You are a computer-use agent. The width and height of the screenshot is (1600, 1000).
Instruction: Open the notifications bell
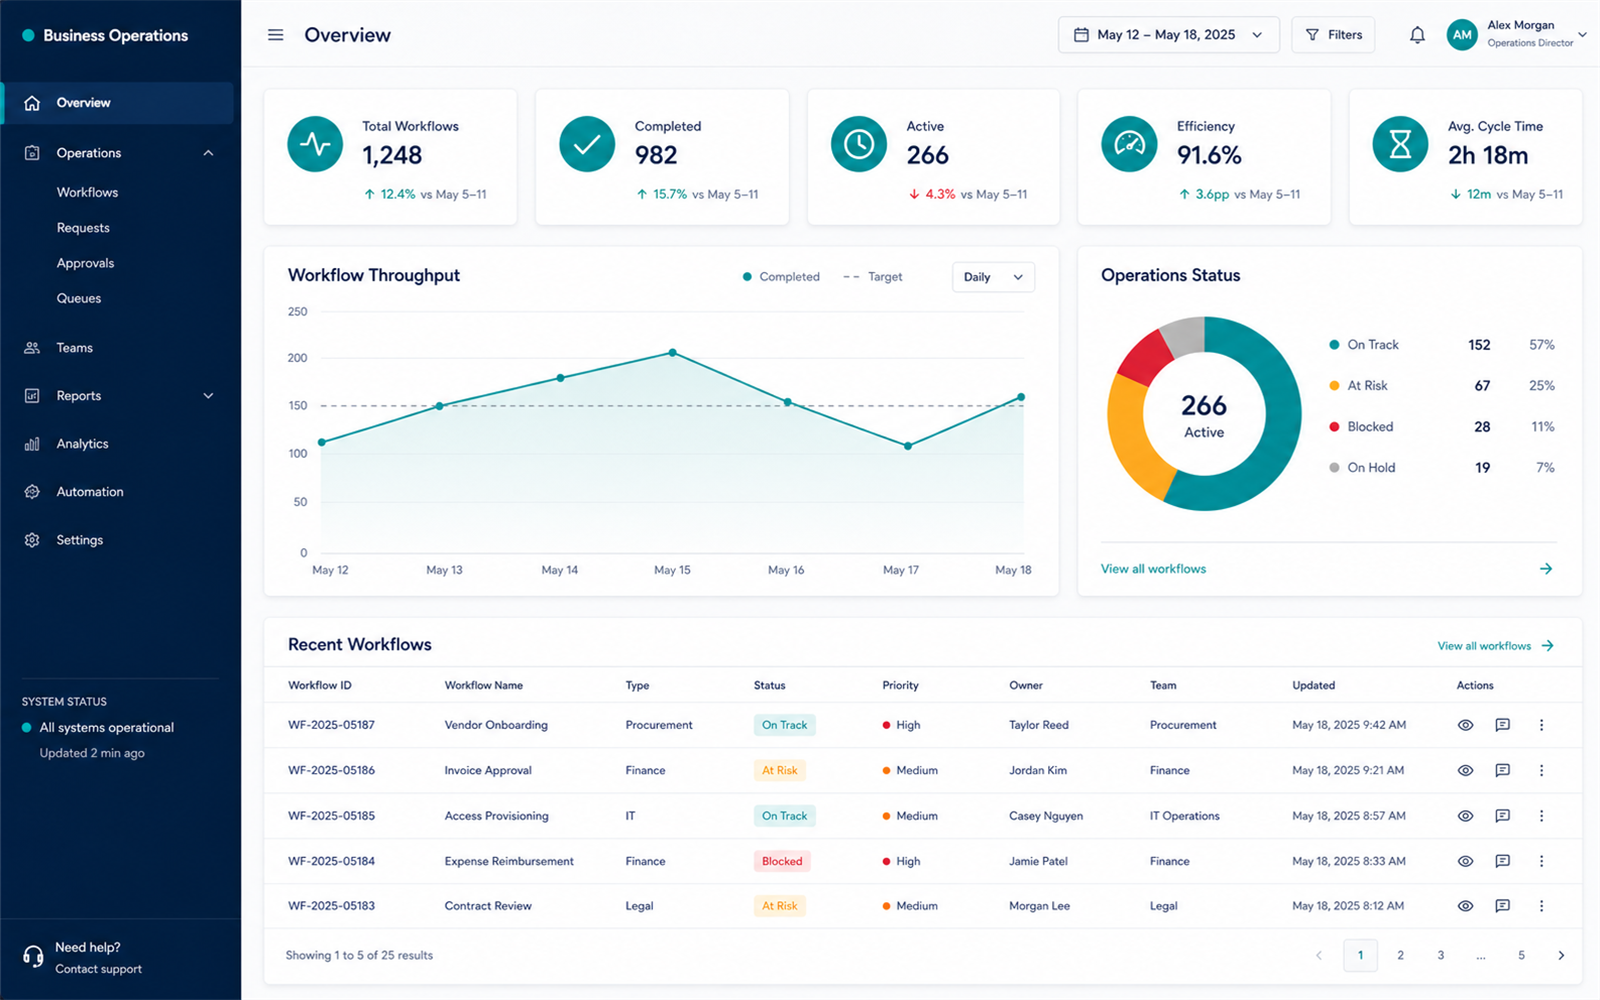point(1417,35)
